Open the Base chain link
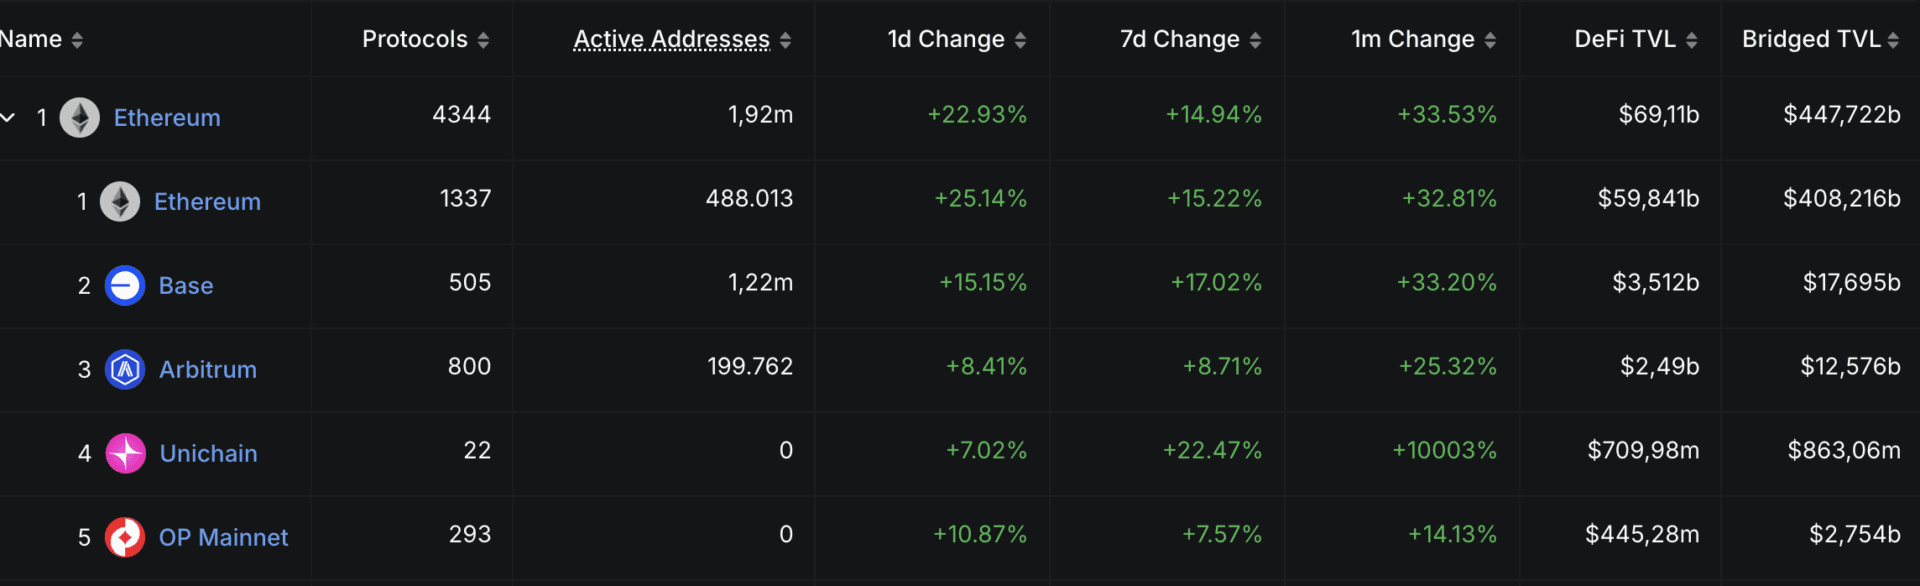The width and height of the screenshot is (1920, 586). pos(186,286)
